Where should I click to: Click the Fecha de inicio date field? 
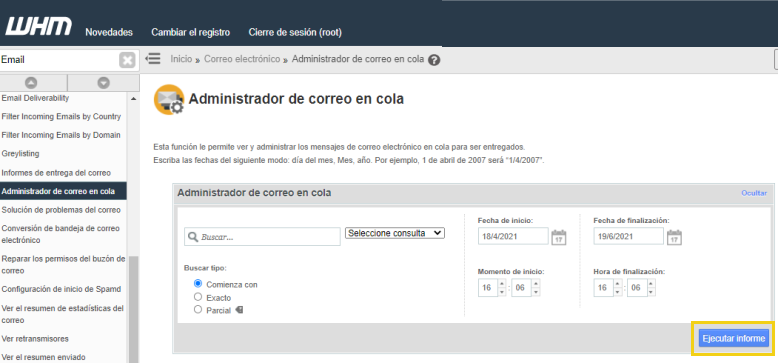(514, 237)
